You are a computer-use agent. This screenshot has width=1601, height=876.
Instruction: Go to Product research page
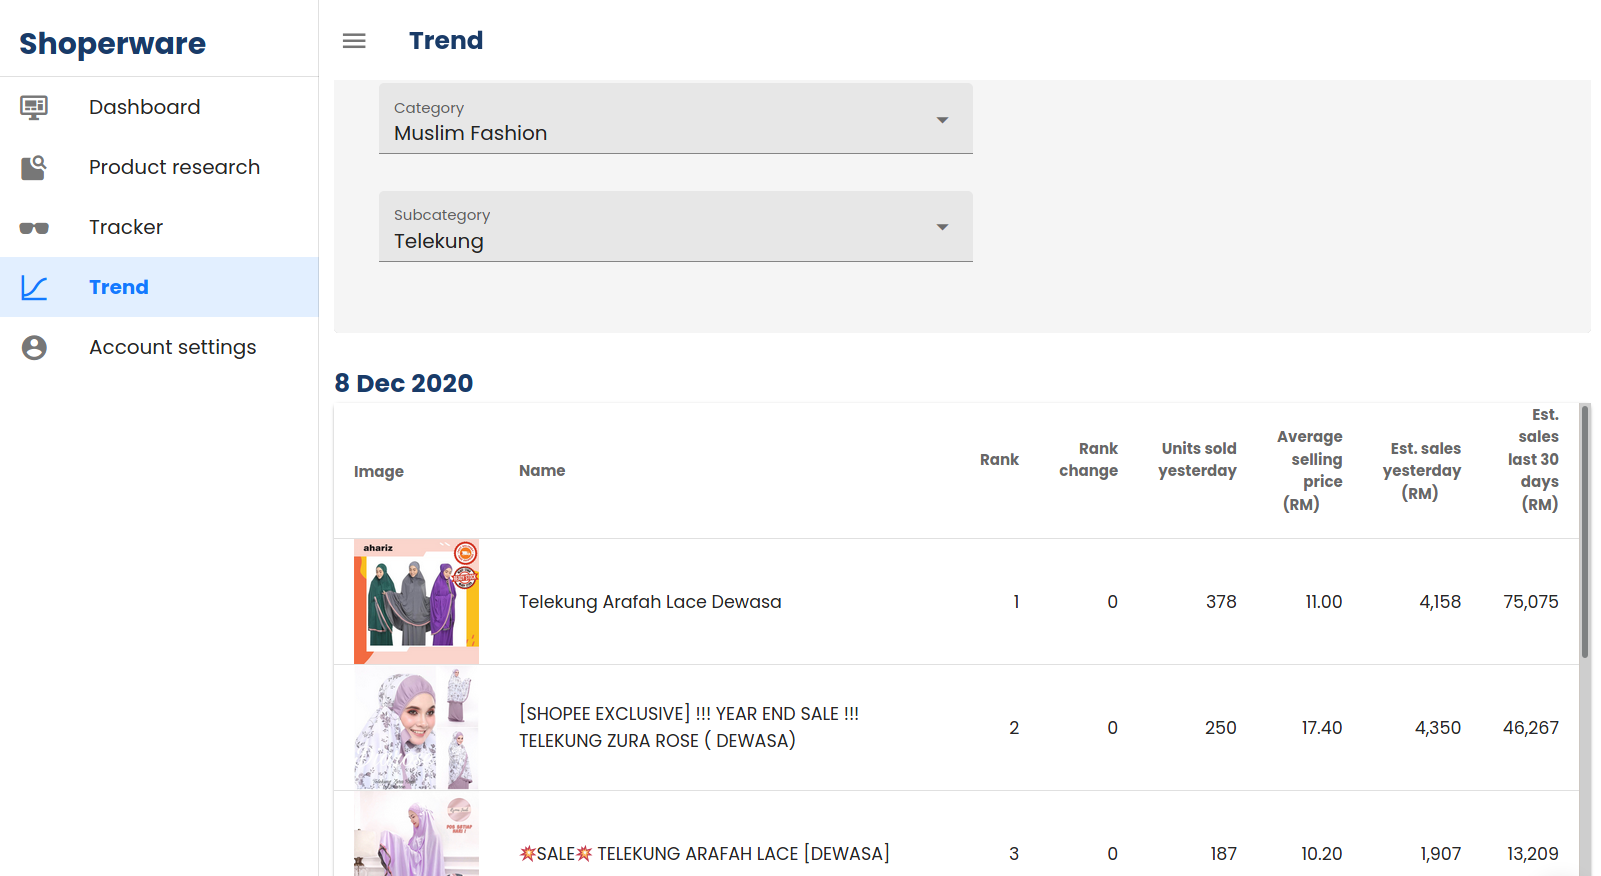pyautogui.click(x=159, y=167)
